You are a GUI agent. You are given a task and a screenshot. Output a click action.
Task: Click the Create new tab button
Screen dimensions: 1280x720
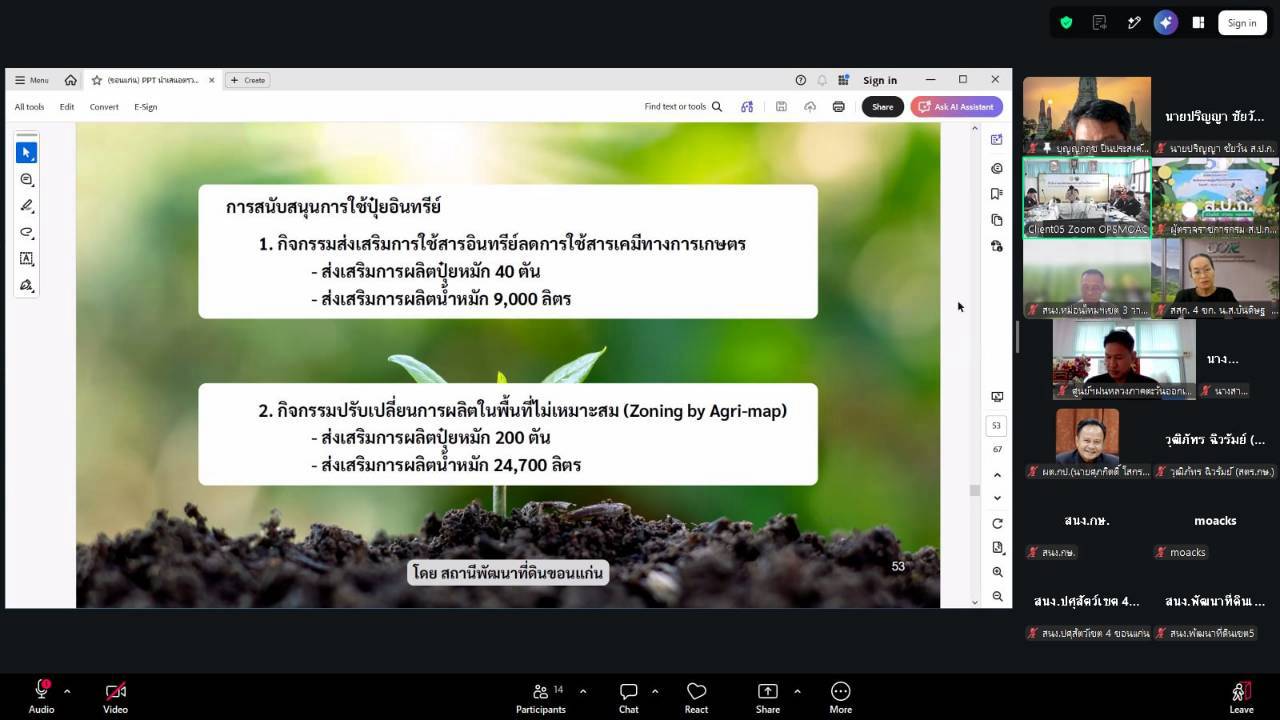(248, 80)
